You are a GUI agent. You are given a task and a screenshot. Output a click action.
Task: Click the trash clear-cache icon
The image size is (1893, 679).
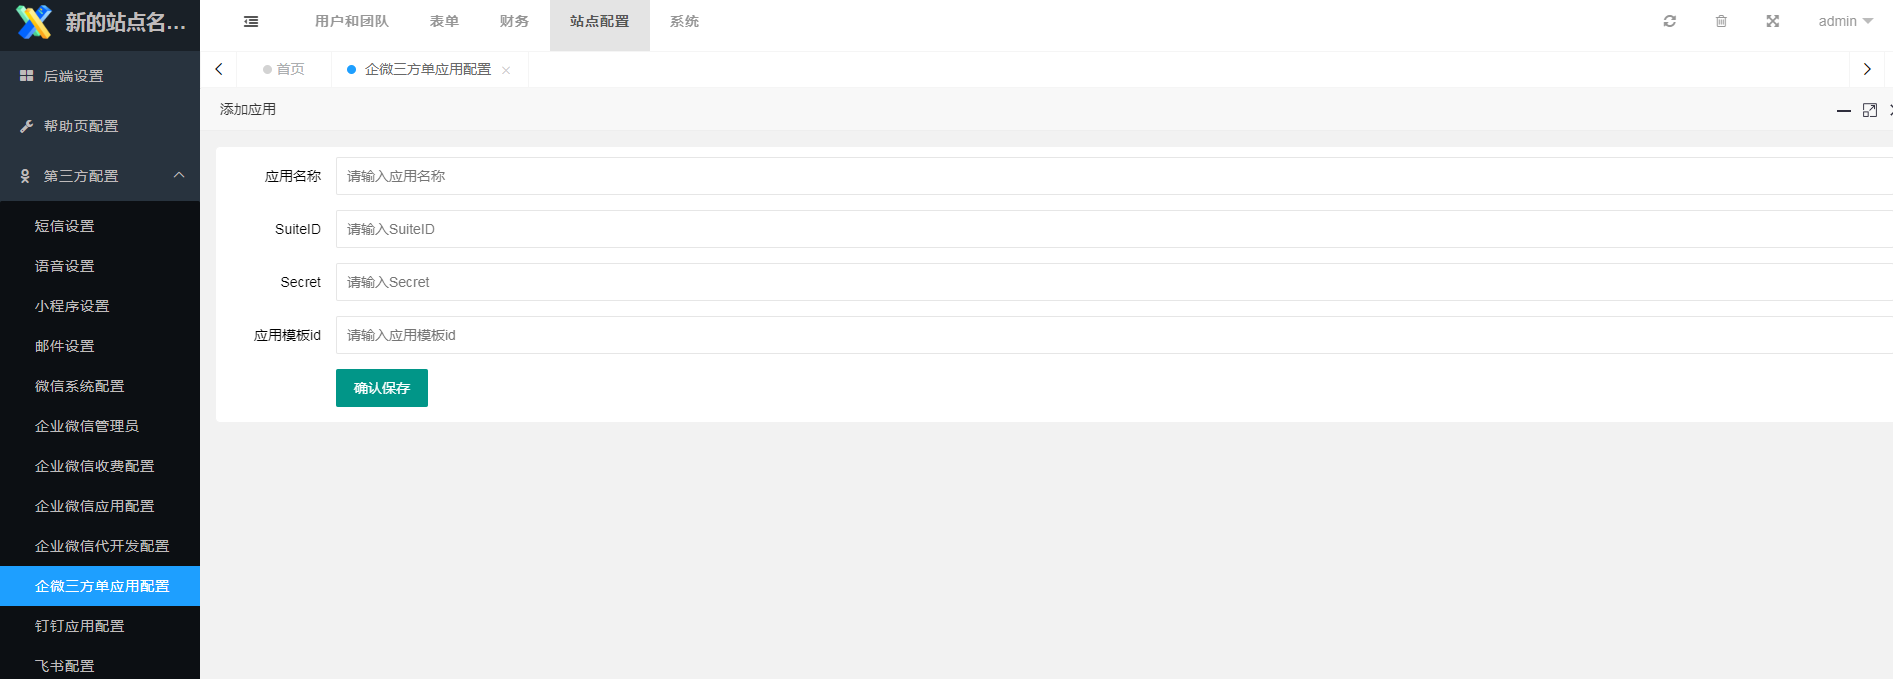pyautogui.click(x=1721, y=21)
